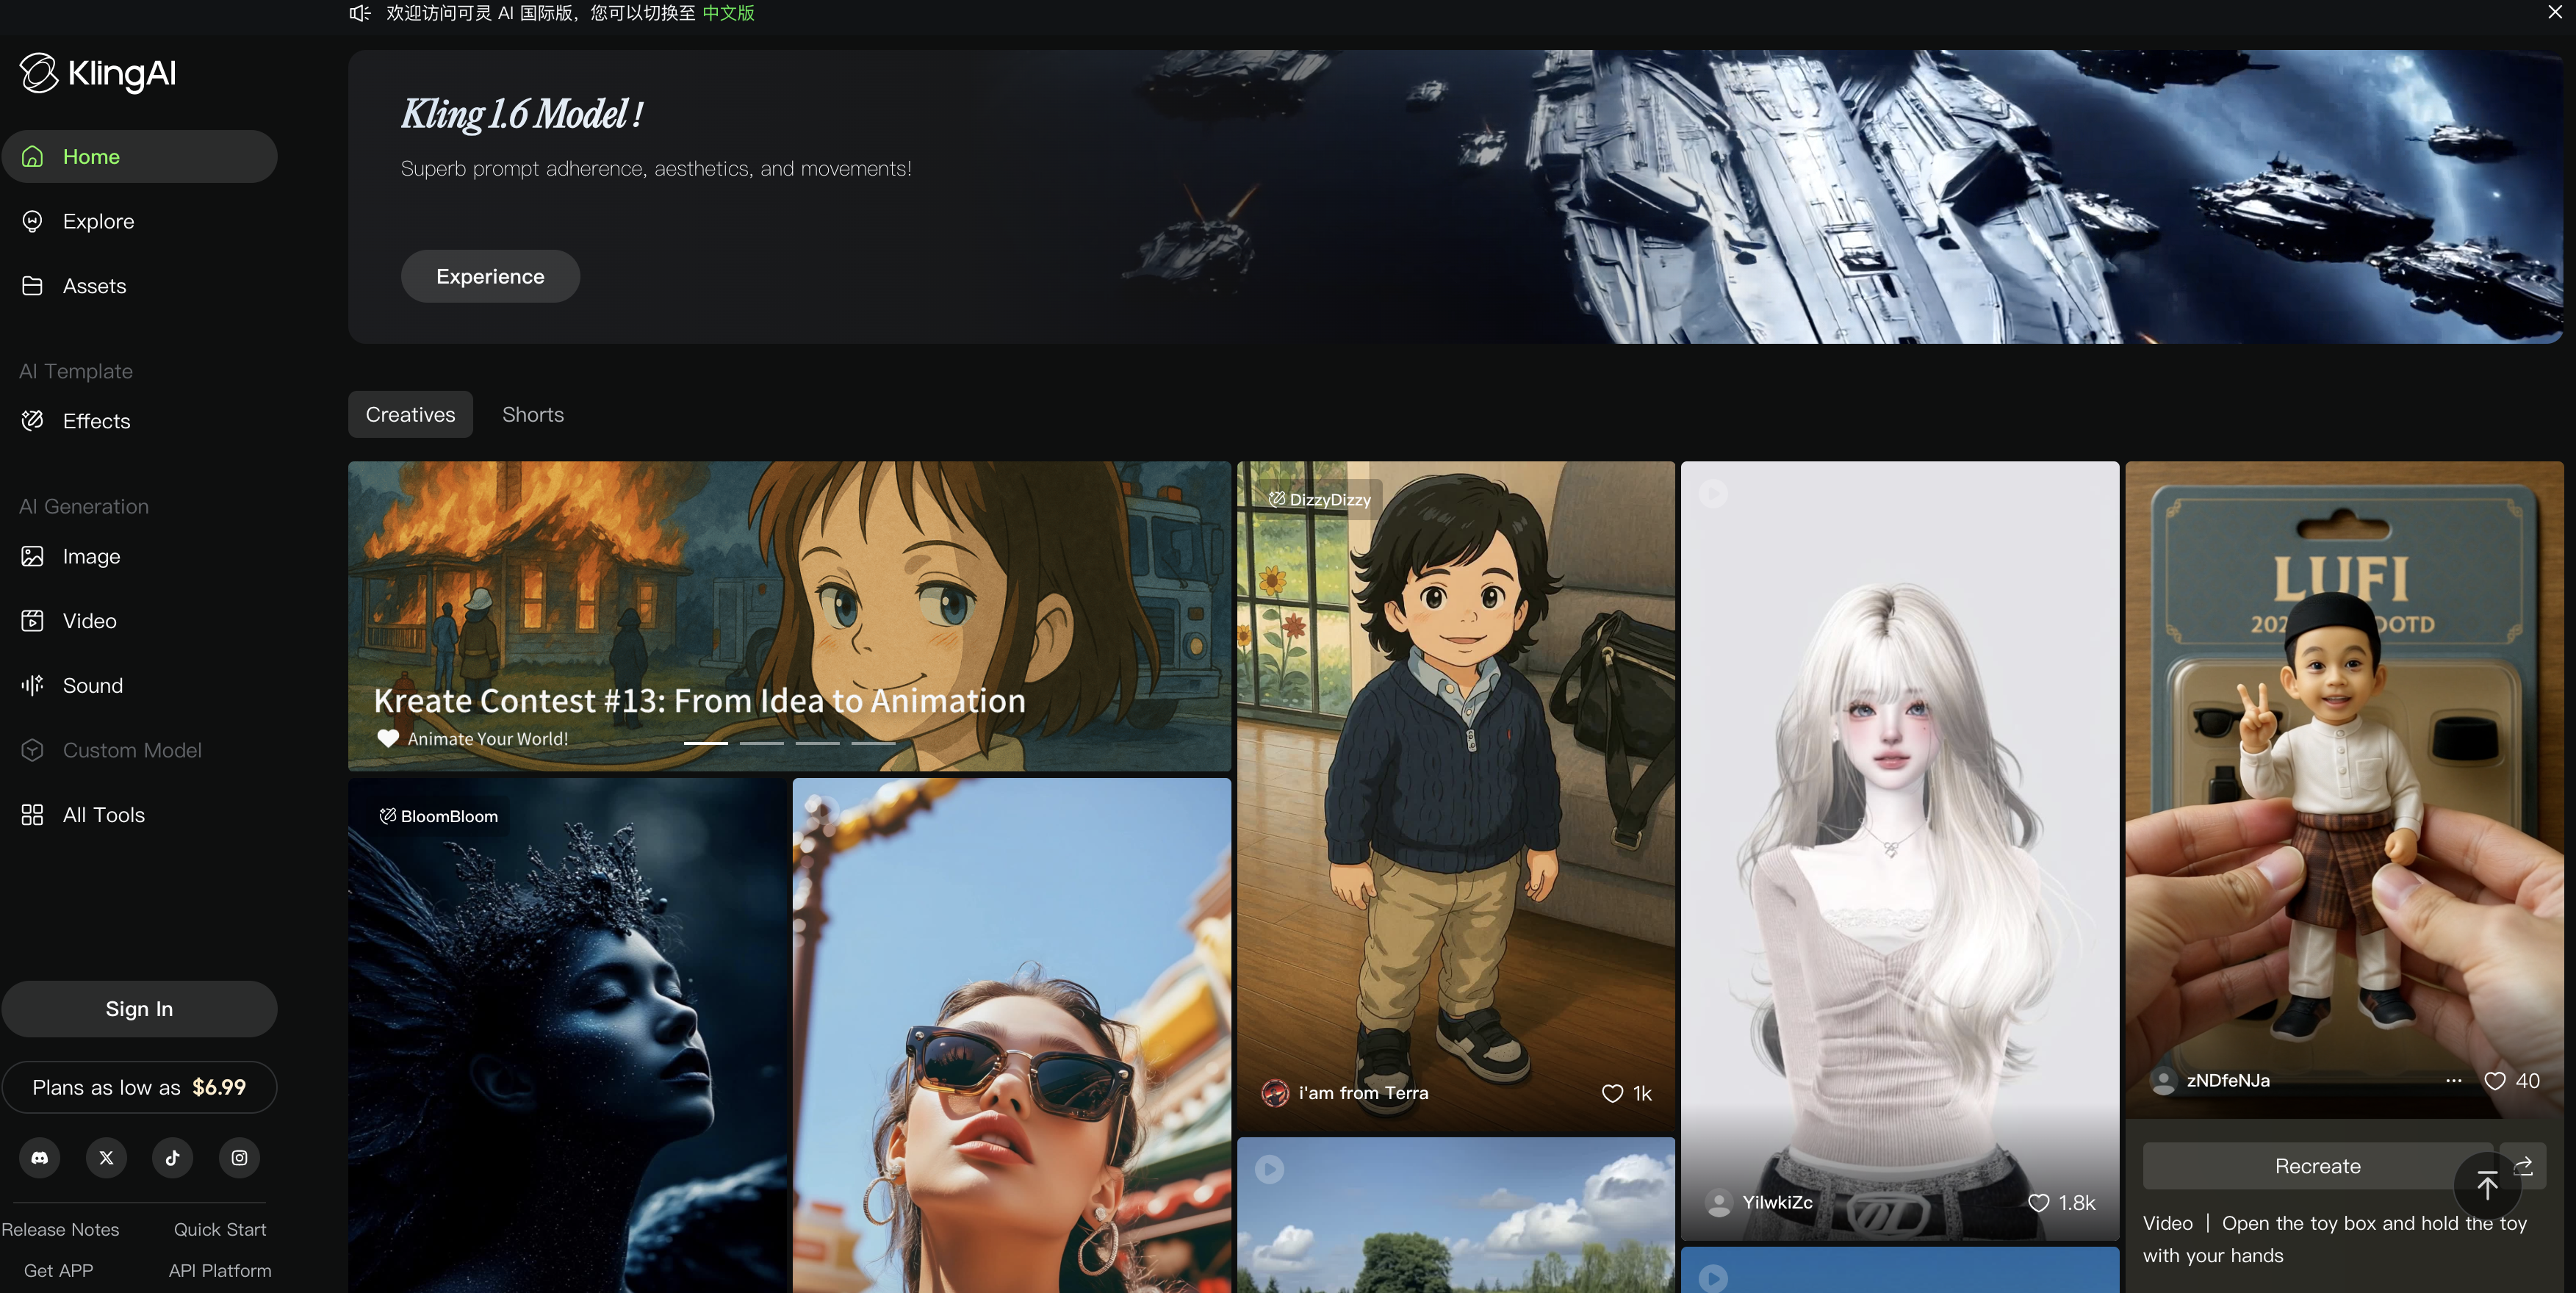The width and height of the screenshot is (2576, 1293).
Task: Open Effects in the sidebar
Action: tap(96, 421)
